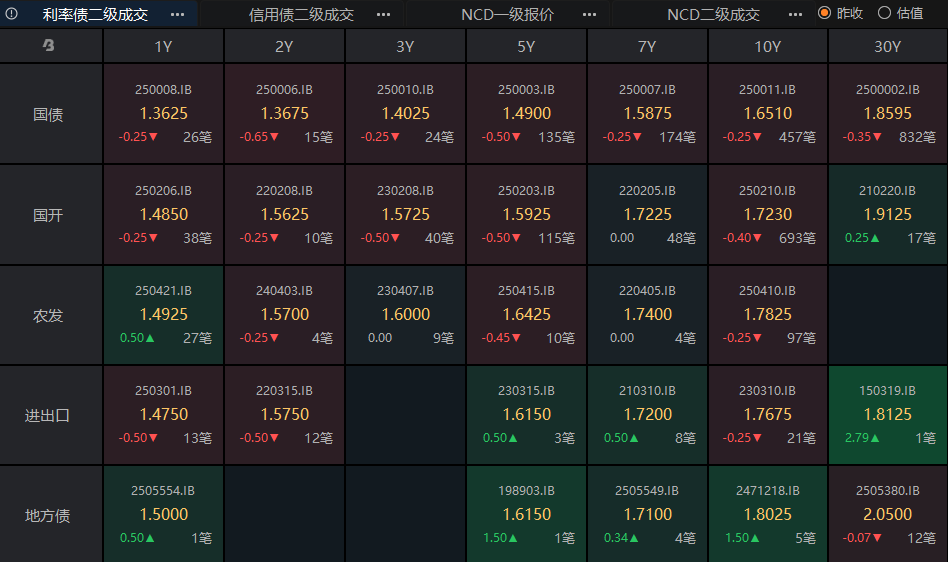Select the 国开 row label
948x562 pixels.
pyautogui.click(x=48, y=215)
